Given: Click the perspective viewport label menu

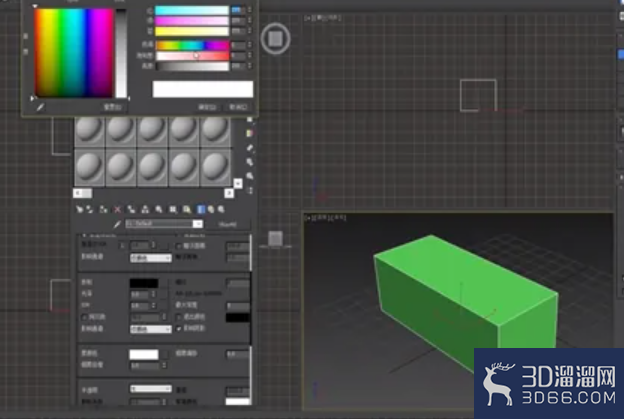Looking at the screenshot, I should [325, 218].
